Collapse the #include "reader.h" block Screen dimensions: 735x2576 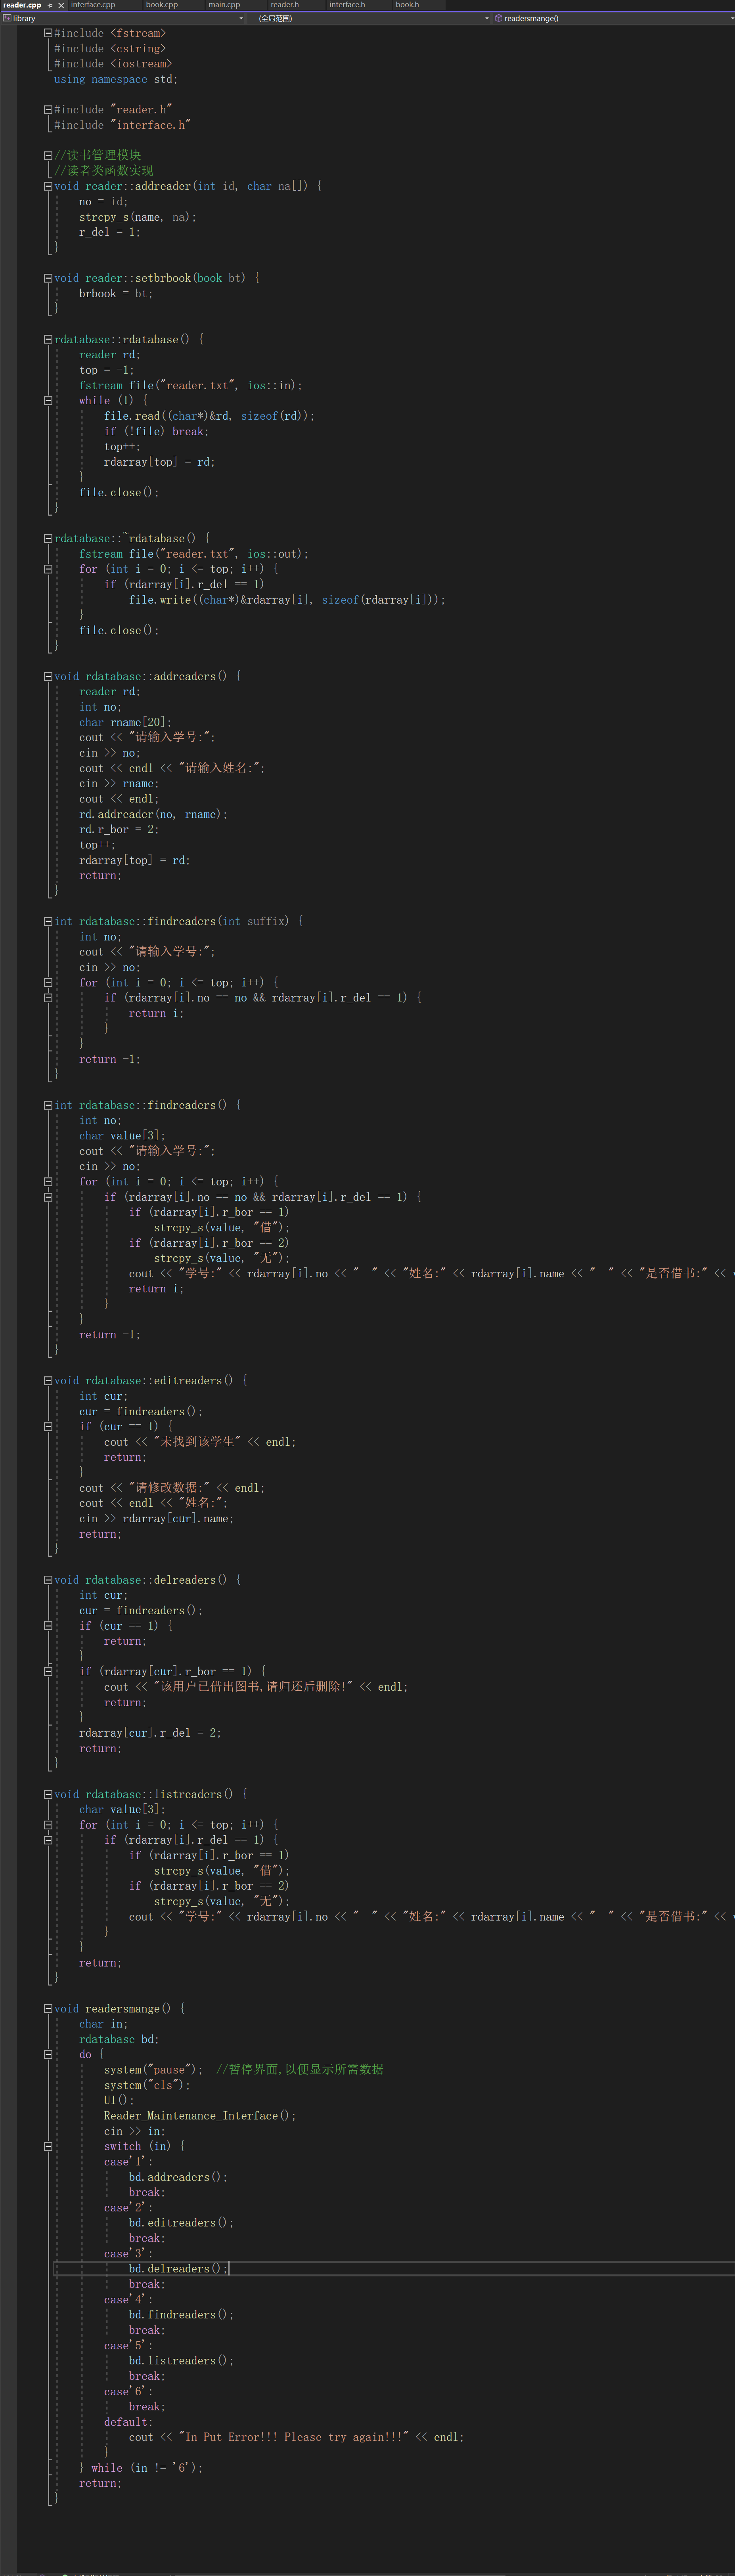[48, 110]
